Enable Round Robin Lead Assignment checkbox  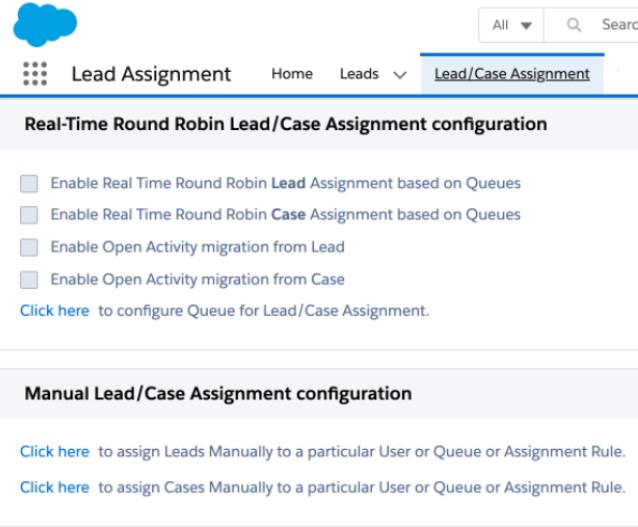coord(29,184)
